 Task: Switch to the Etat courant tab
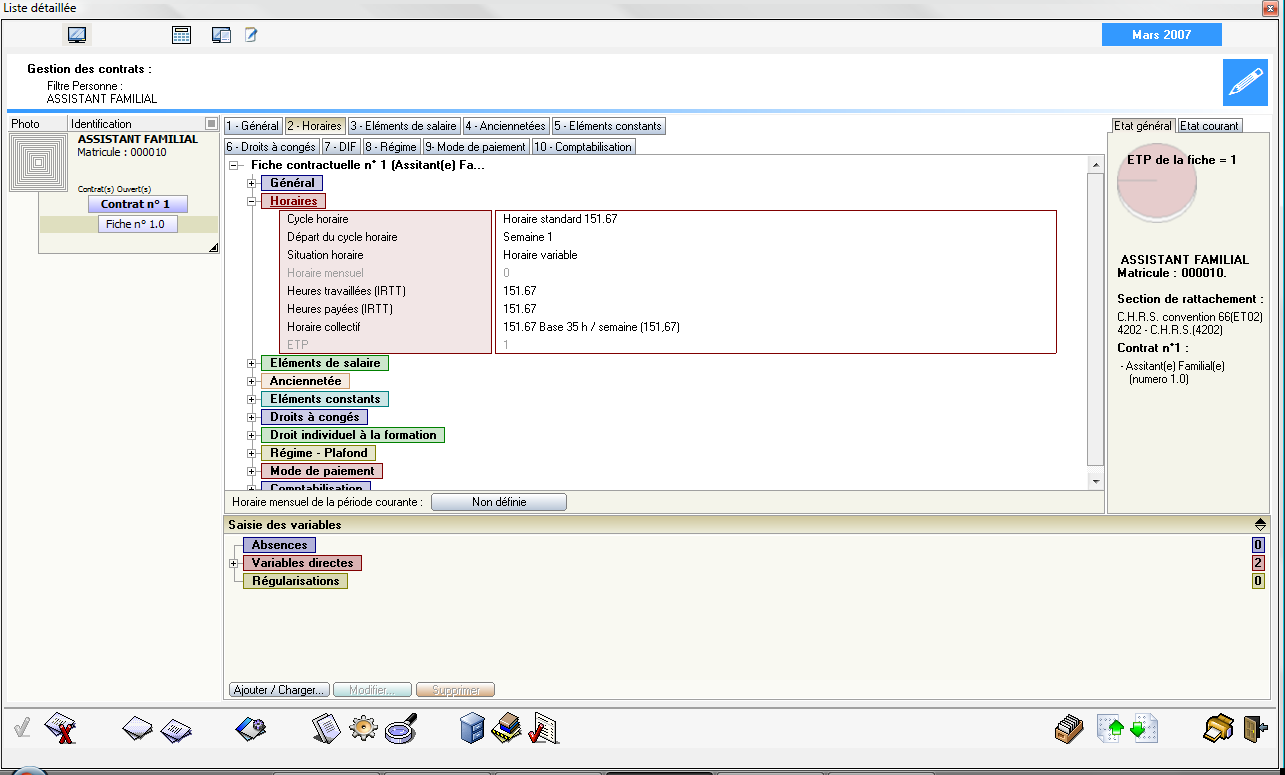[1209, 126]
